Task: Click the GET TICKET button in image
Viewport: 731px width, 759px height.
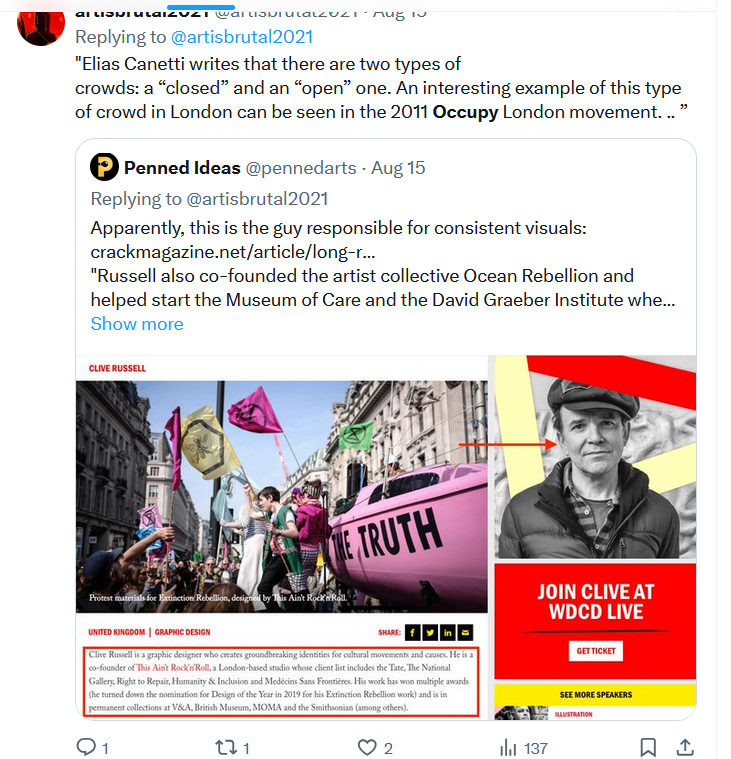Action: point(595,651)
